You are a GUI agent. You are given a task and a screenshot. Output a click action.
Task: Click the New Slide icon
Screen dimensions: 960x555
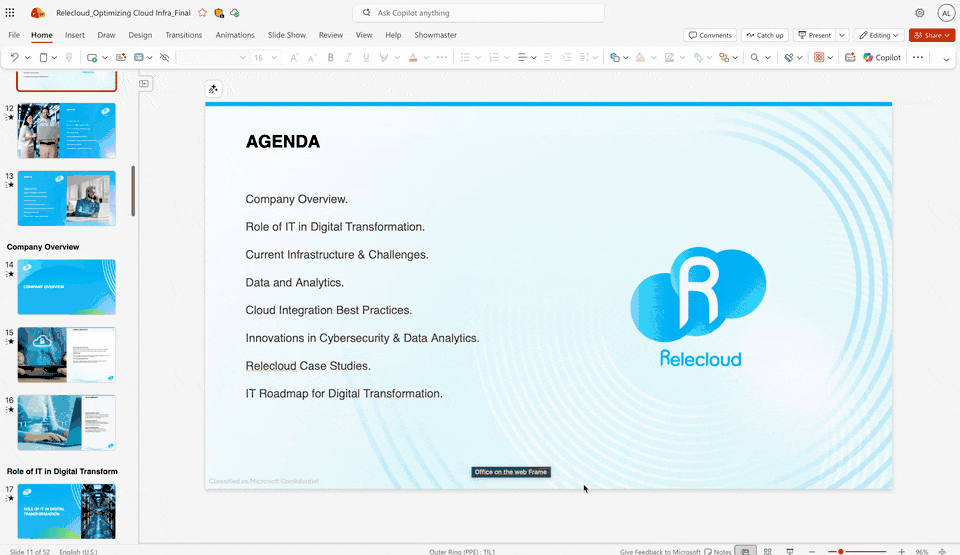coord(92,57)
